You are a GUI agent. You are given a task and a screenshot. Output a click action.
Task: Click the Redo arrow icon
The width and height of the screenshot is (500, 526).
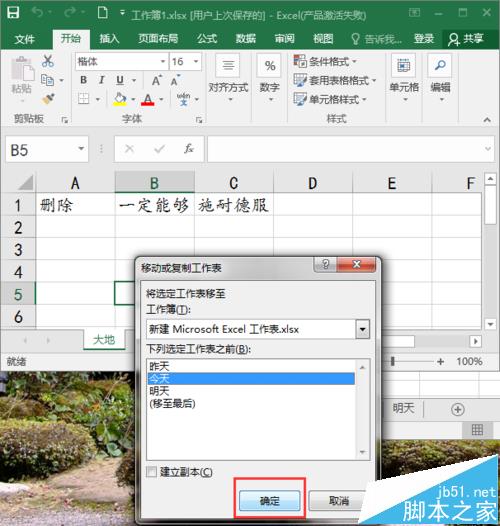(70, 13)
